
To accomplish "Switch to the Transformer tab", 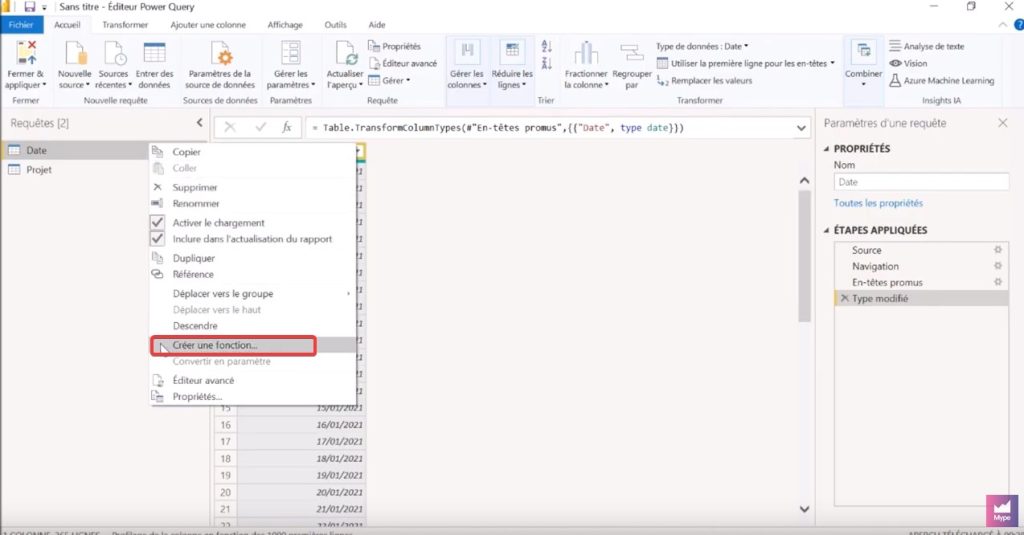I will tap(125, 25).
